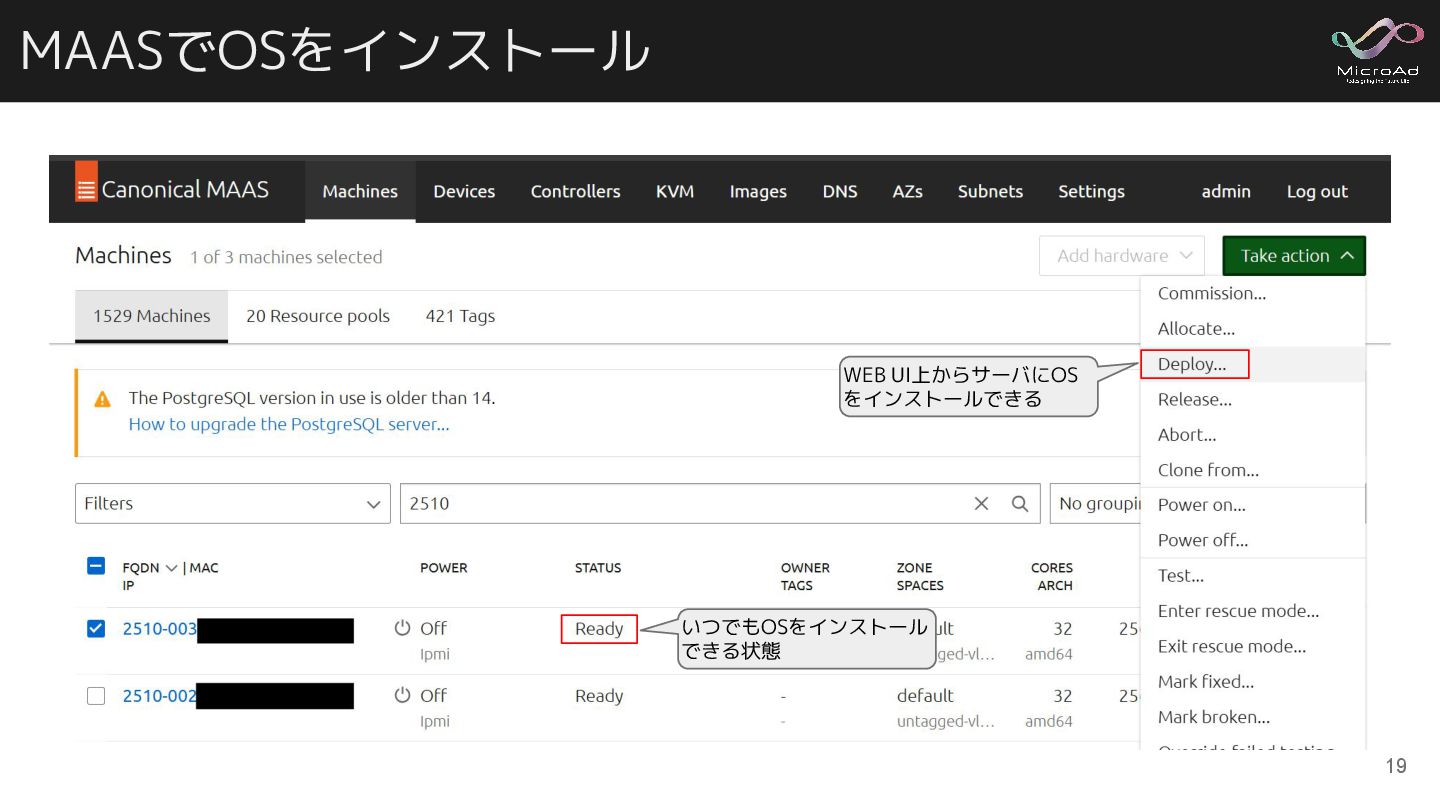Screen dimensions: 1440x810
Task: Tick the select-all machines checkbox in header
Action: (x=96, y=566)
